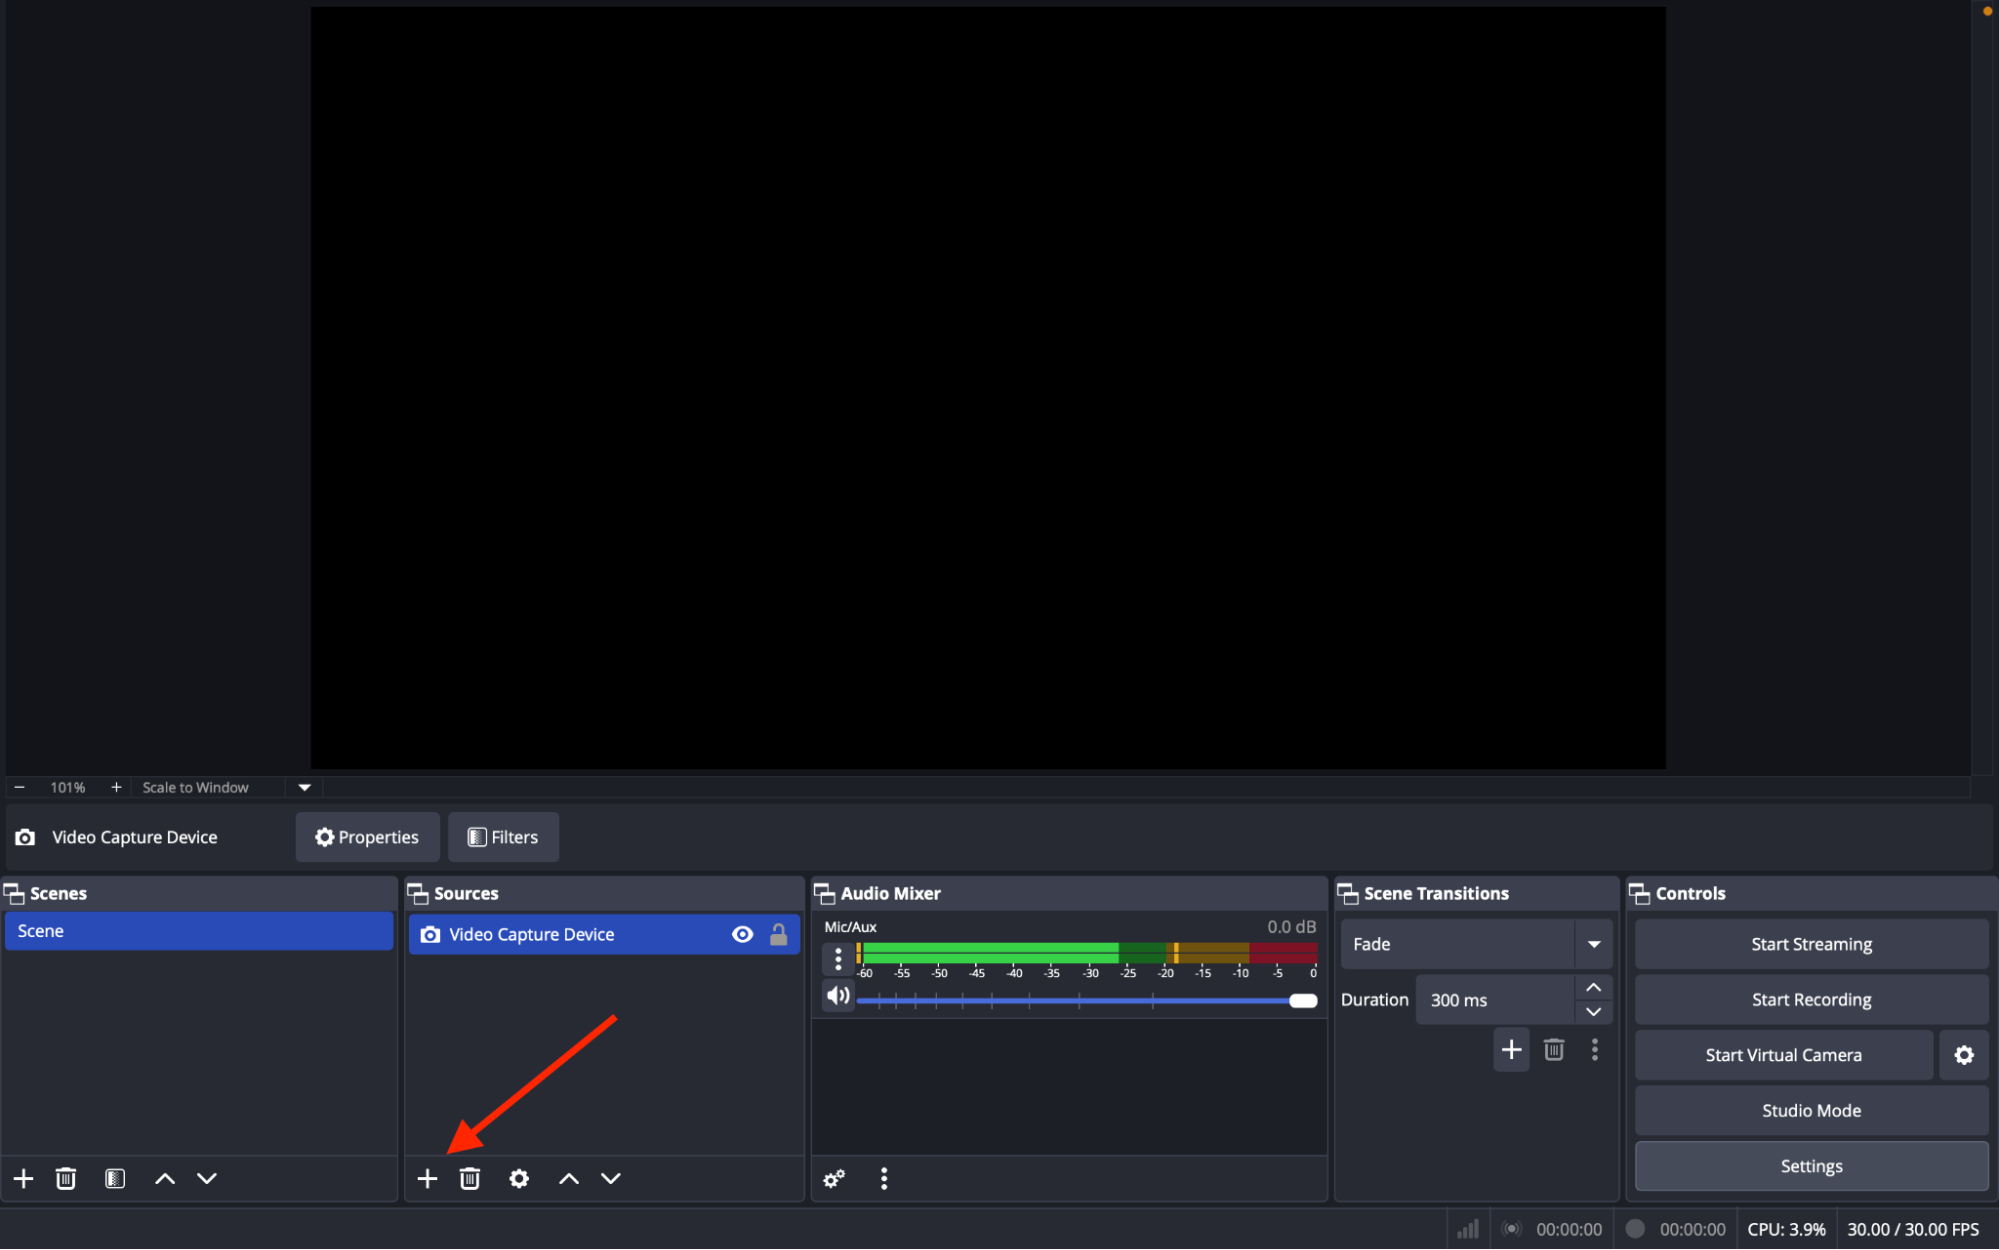Add a new scene with plus icon
Image resolution: width=1999 pixels, height=1250 pixels.
click(x=23, y=1179)
